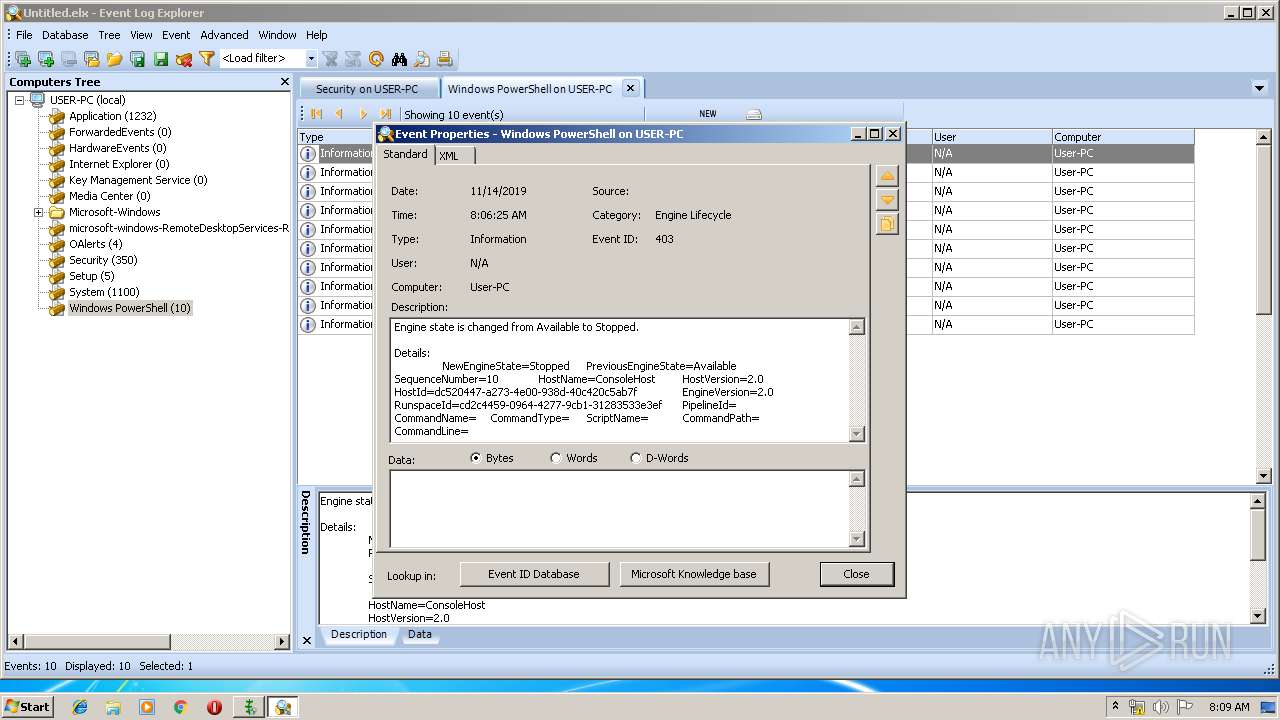
Task: Click the up arrow in Event Properties
Action: coord(887,176)
